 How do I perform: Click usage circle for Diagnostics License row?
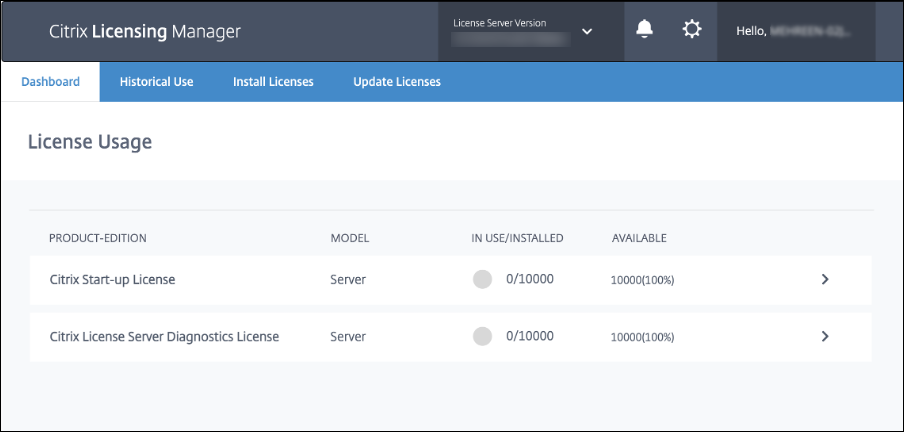[482, 337]
